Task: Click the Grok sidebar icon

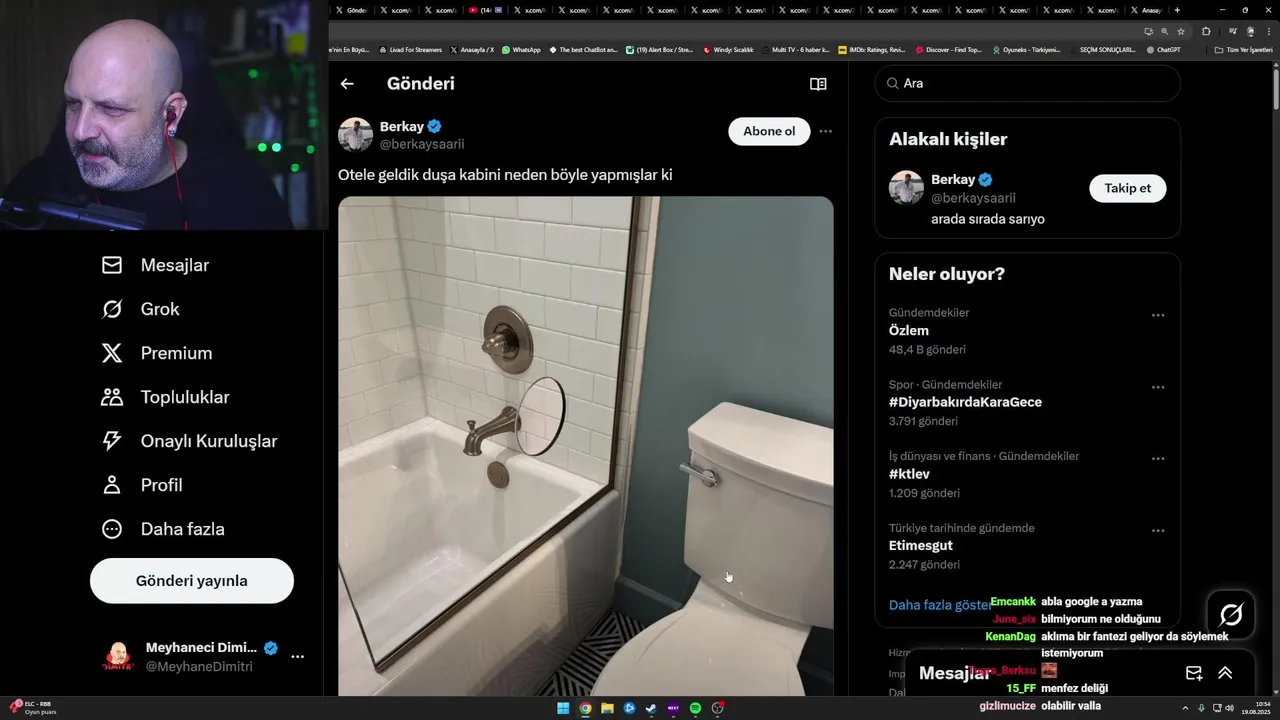Action: tap(112, 309)
